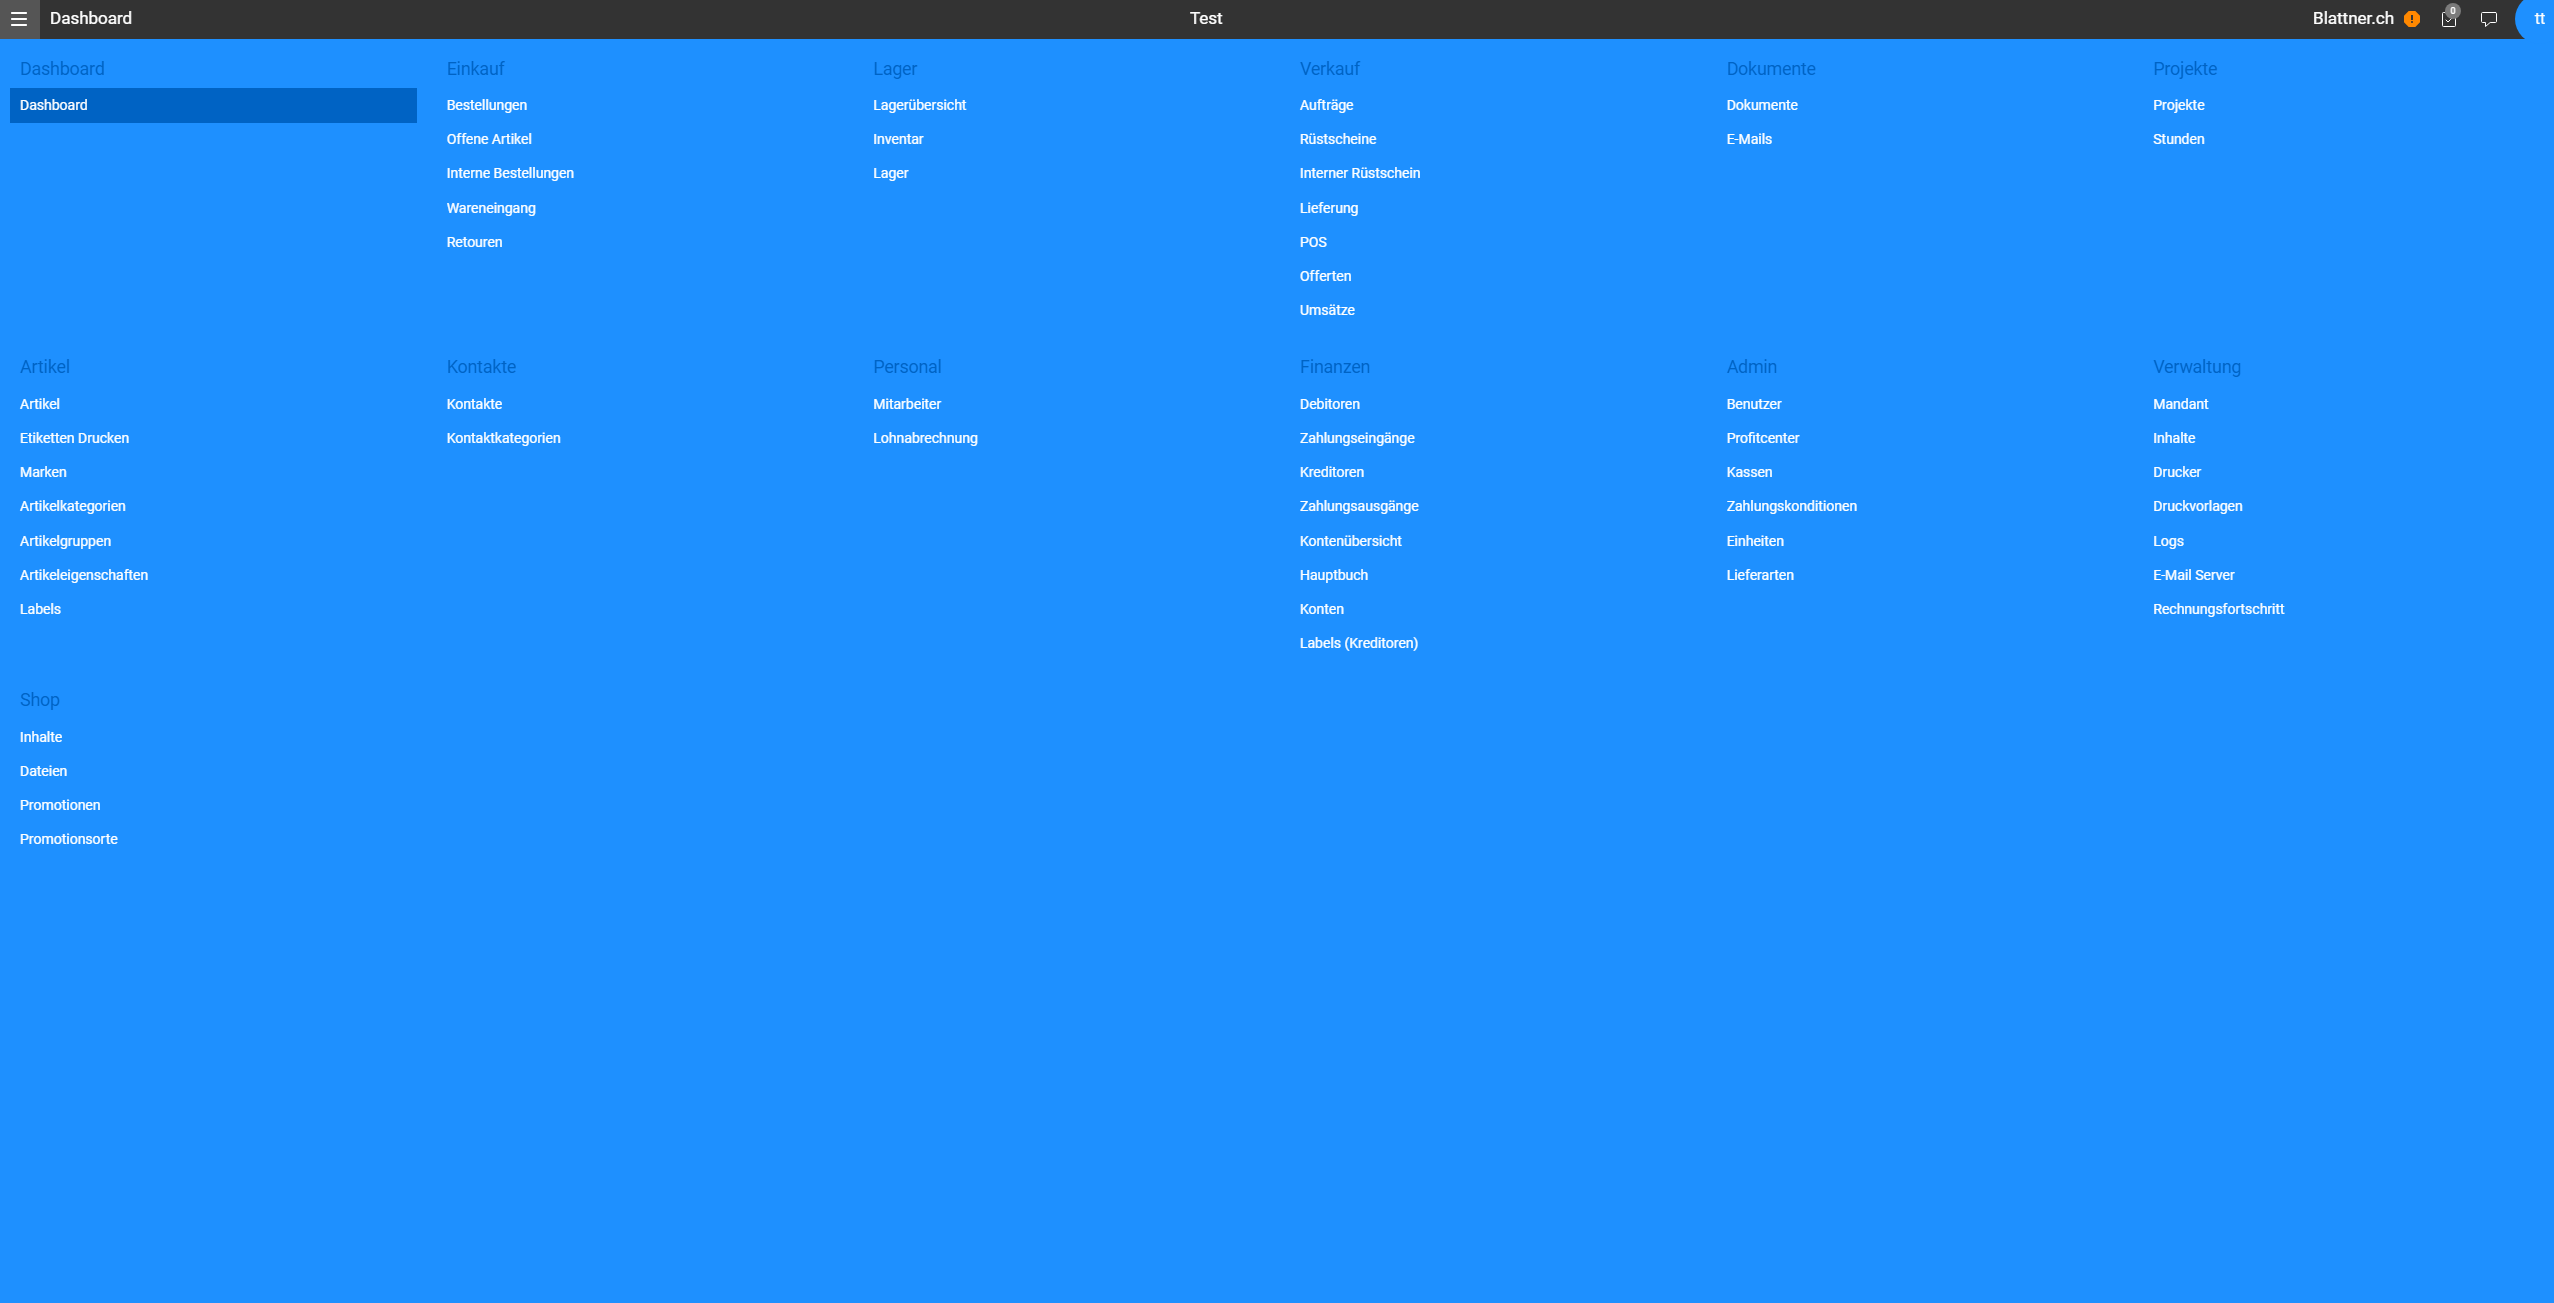
Task: Go to Kontaktkategorien
Action: pos(503,438)
